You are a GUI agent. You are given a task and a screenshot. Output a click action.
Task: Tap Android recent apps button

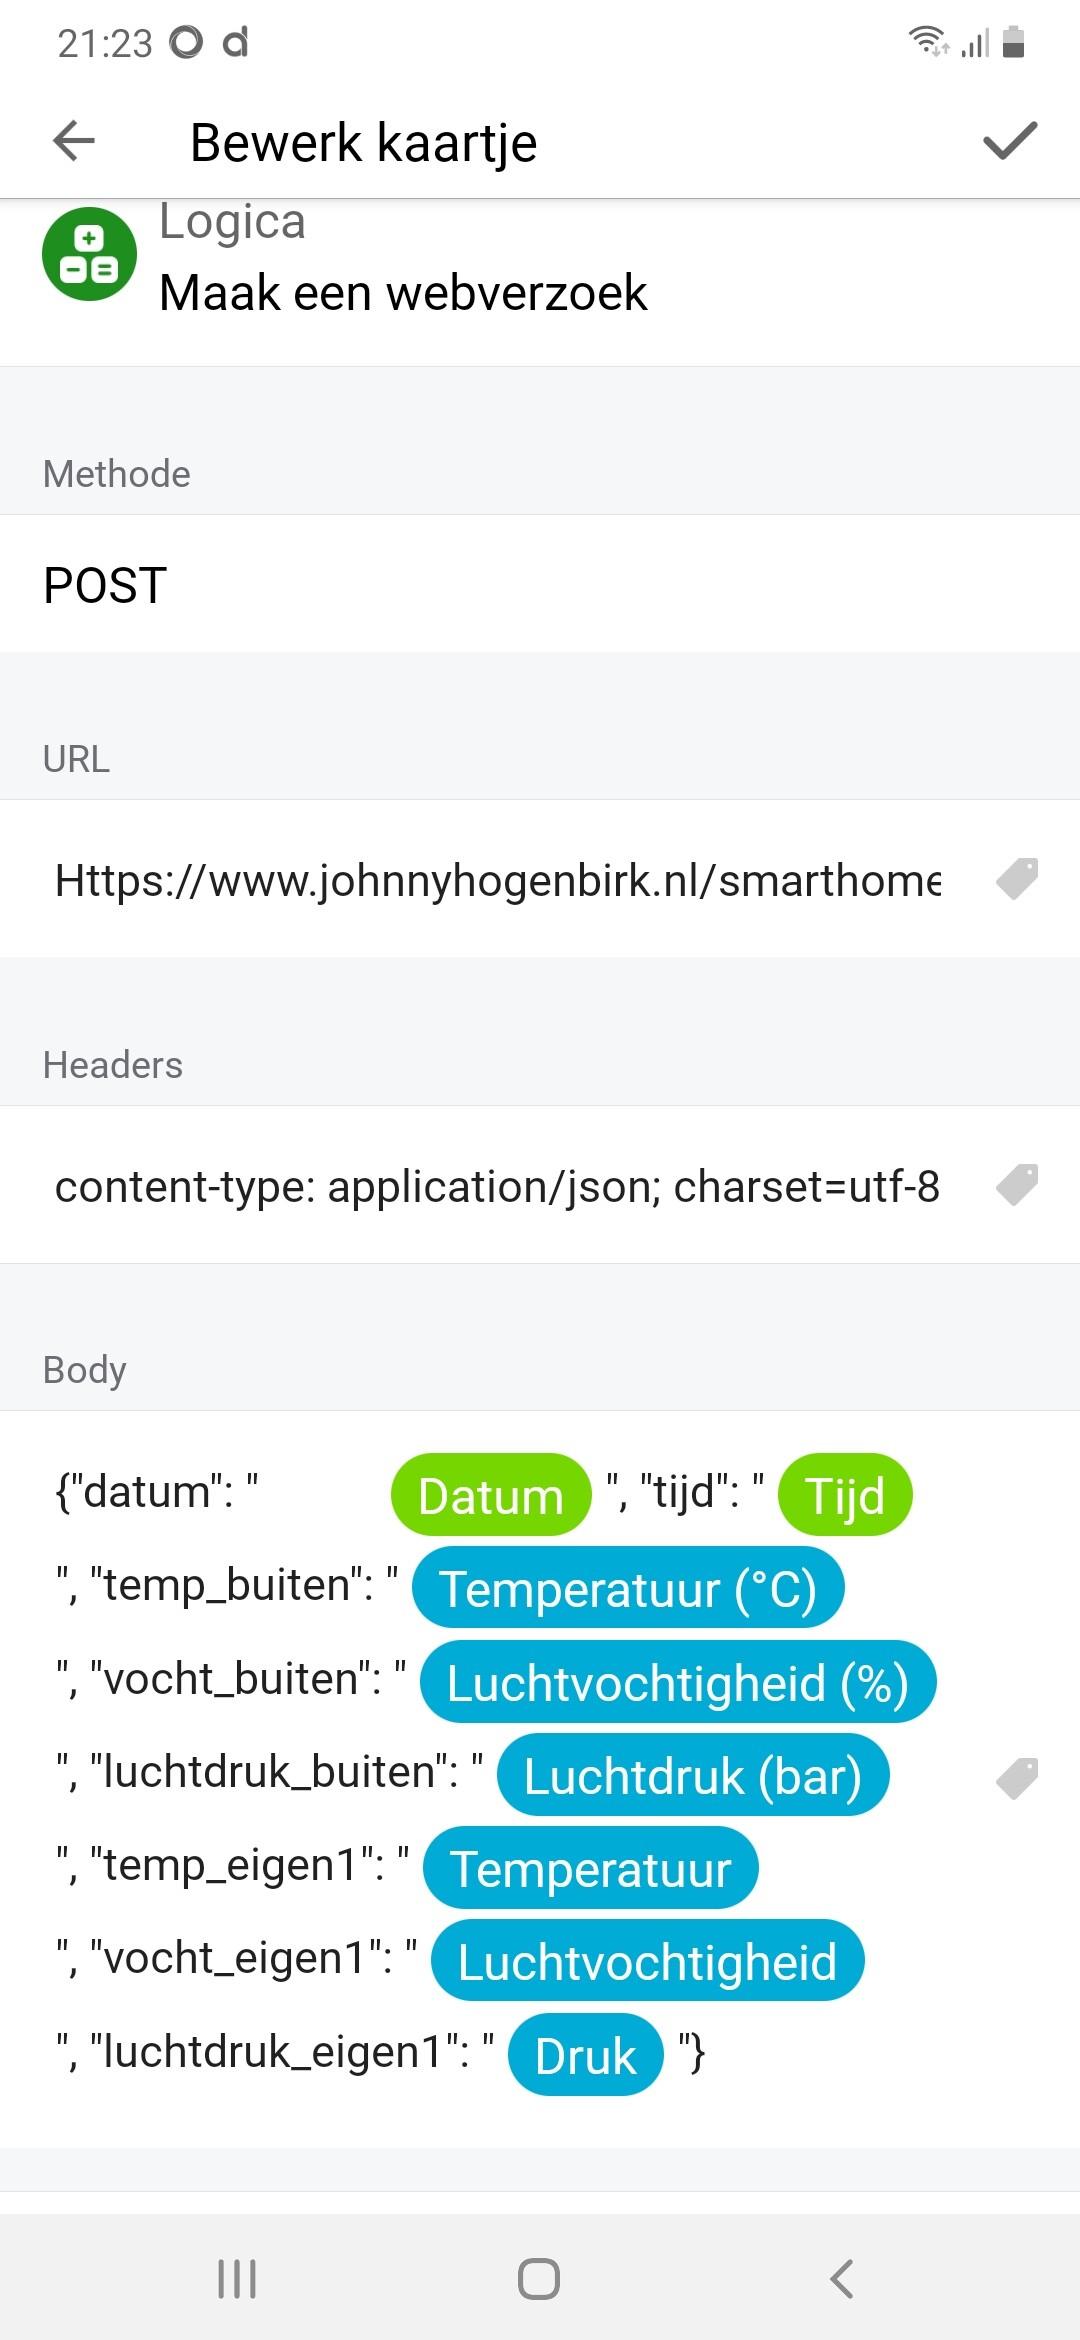tap(237, 2279)
